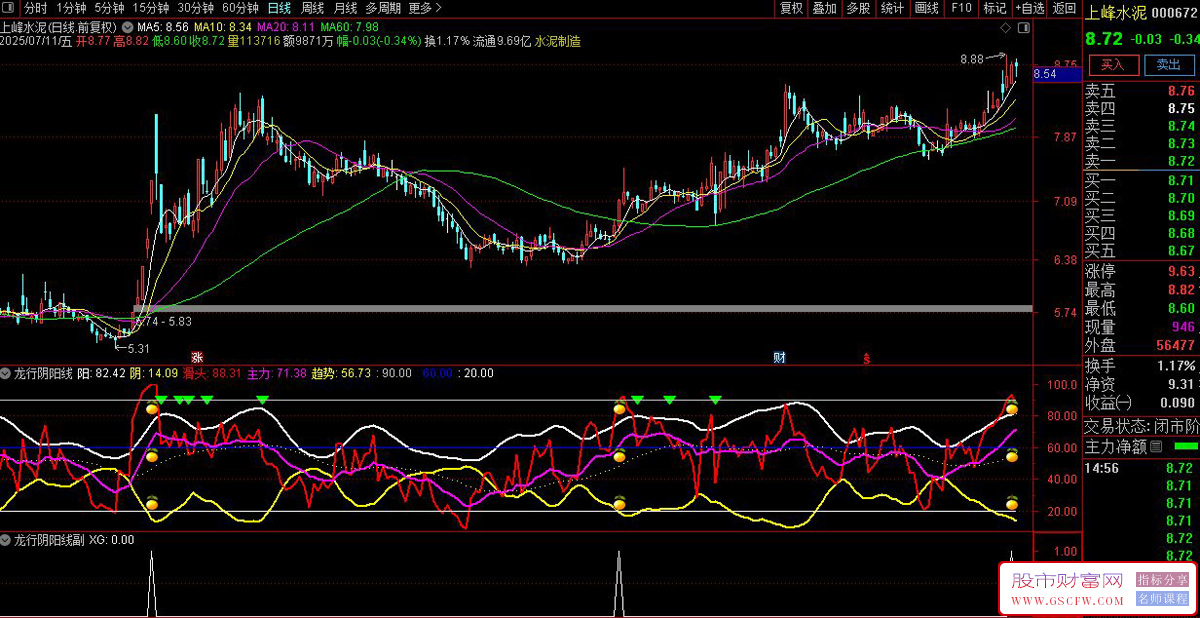Click the 趋势: 56.73 indicator value
The image size is (1200, 618).
[342, 373]
